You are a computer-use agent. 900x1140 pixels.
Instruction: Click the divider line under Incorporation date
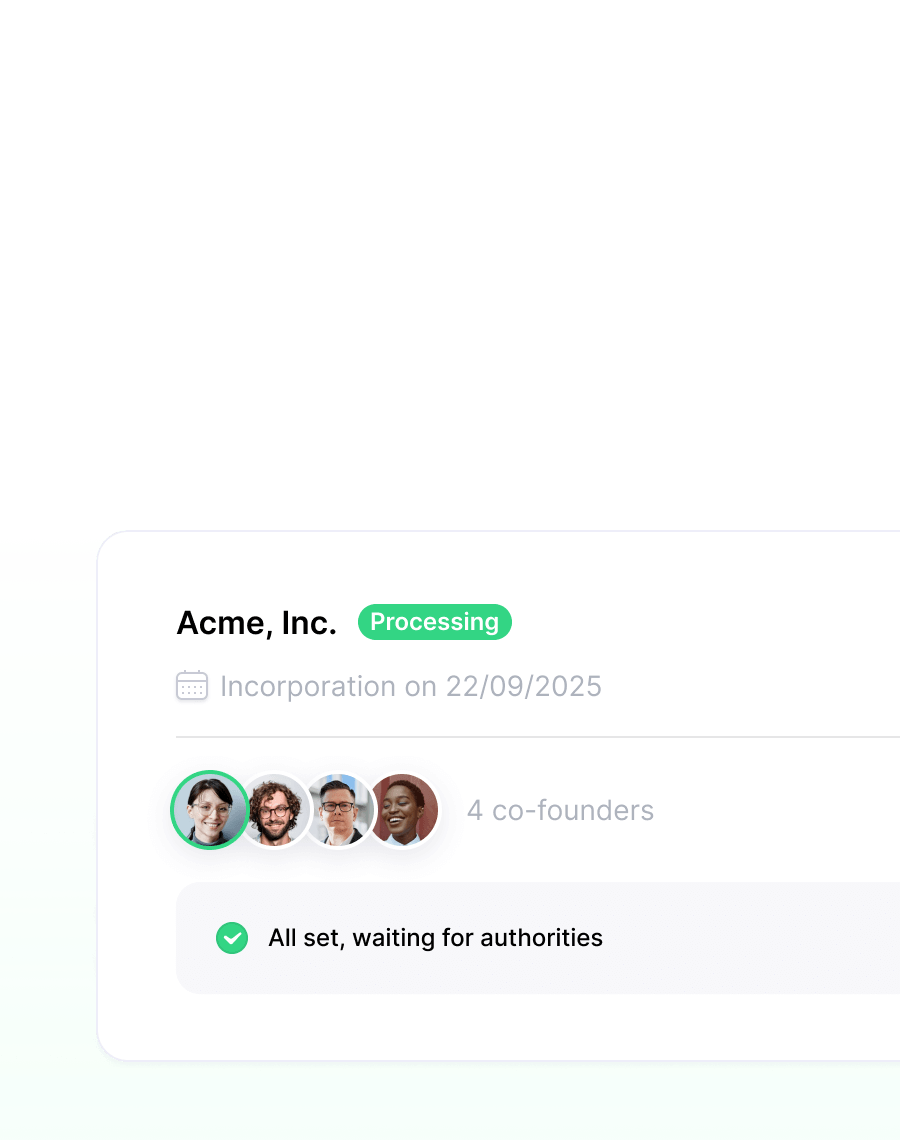(x=538, y=737)
